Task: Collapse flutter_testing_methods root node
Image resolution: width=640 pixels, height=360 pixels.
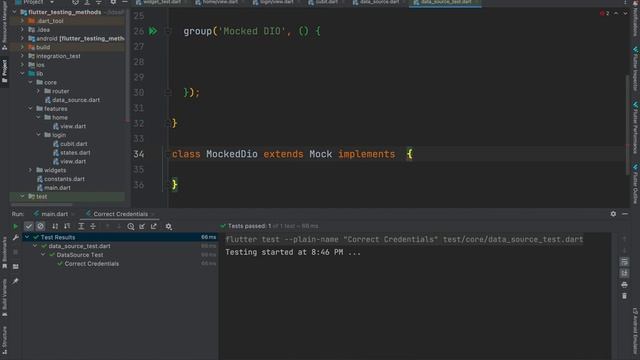Action: (x=15, y=12)
